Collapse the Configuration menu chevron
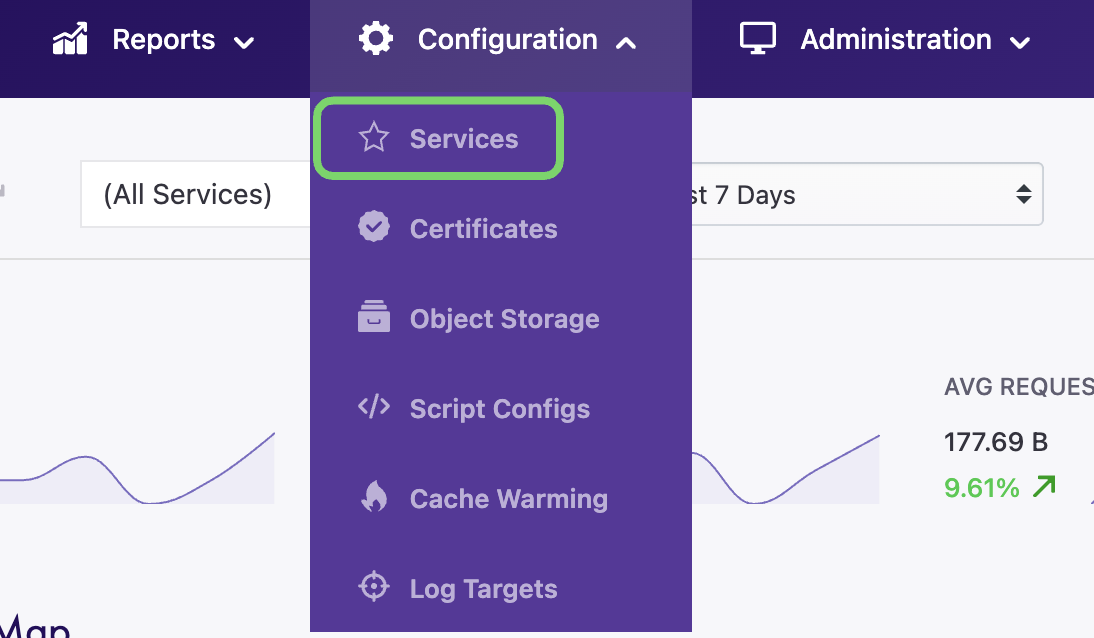The height and width of the screenshot is (638, 1094). (626, 43)
